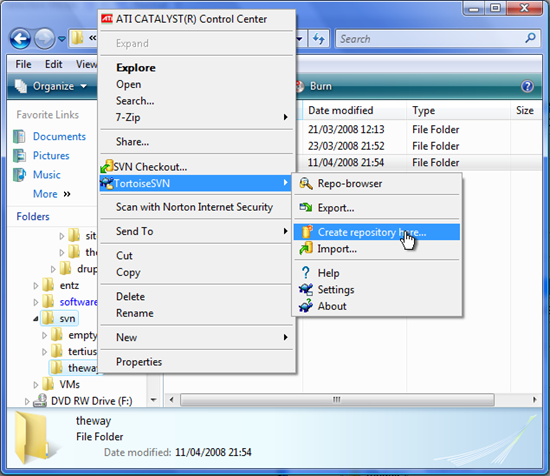Open Explorer help via blue question icon

coord(527,86)
